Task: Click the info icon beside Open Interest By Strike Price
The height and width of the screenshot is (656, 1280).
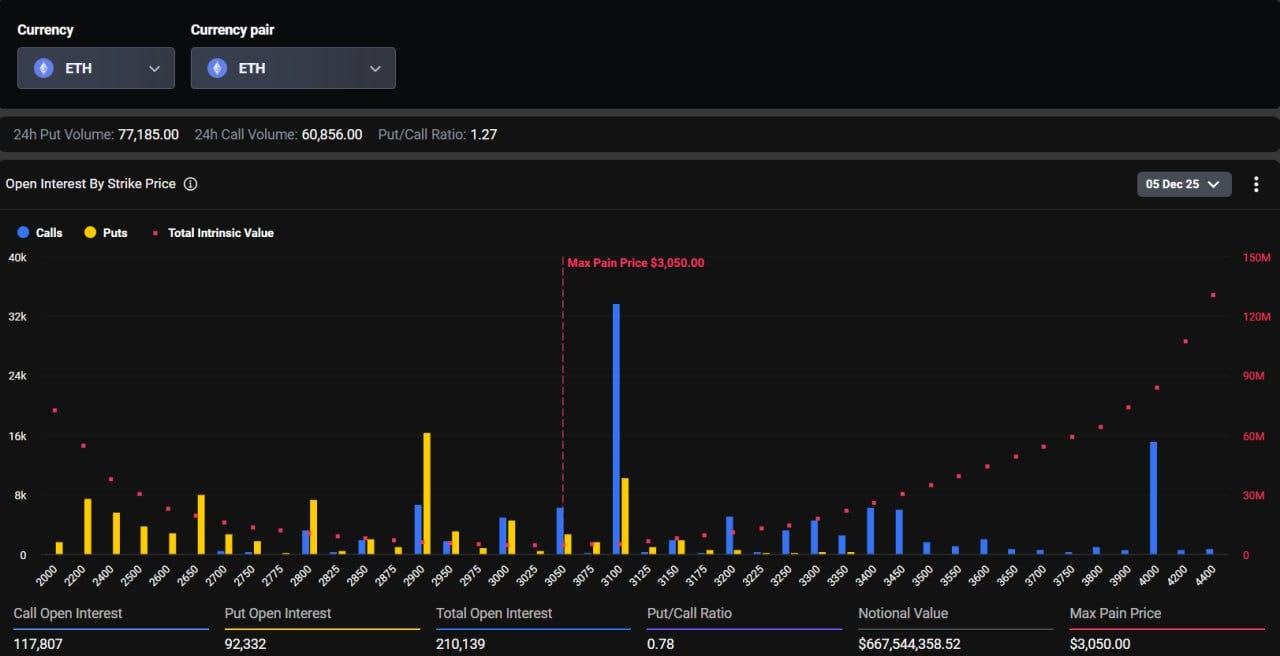Action: click(191, 184)
